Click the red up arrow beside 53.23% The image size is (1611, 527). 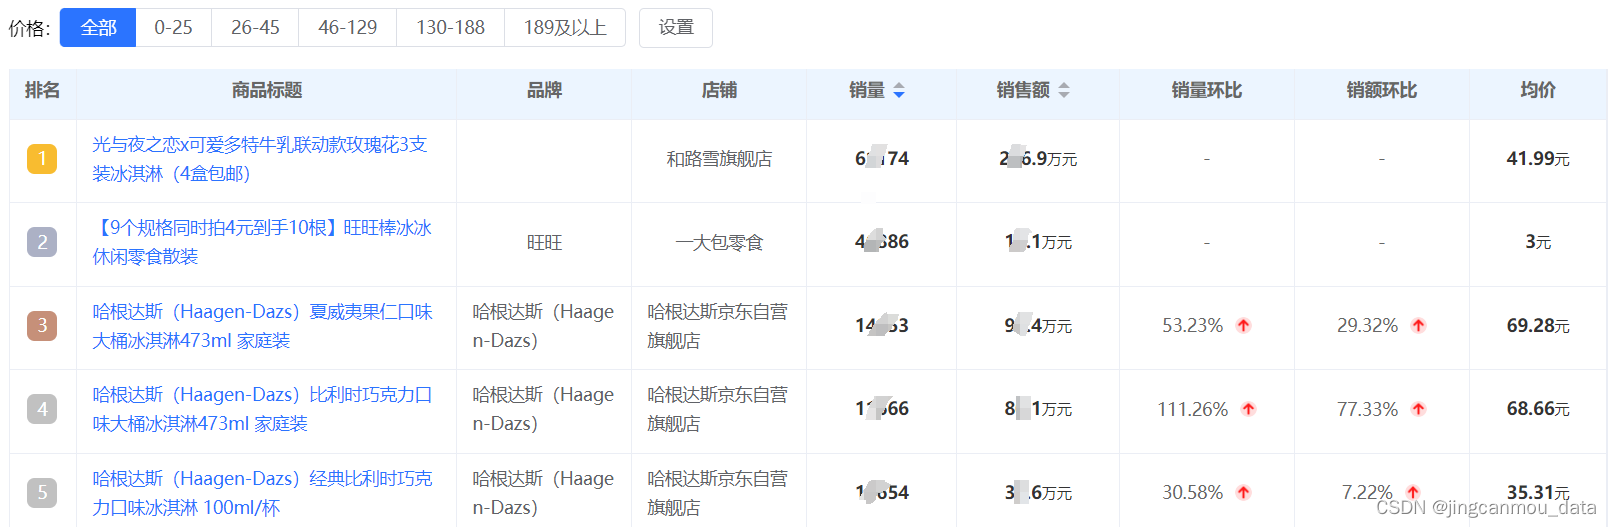(x=1243, y=326)
